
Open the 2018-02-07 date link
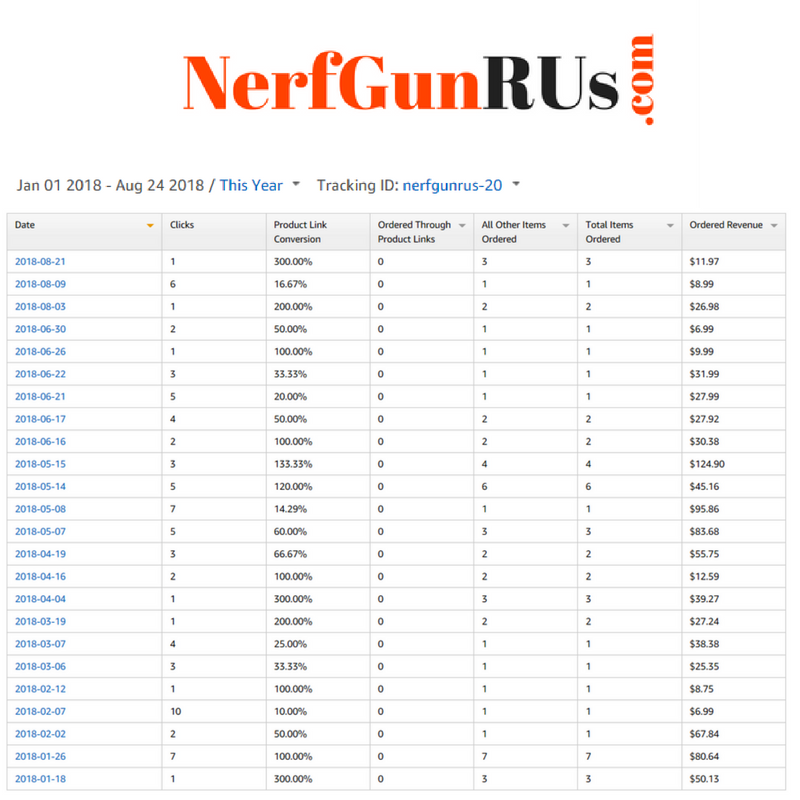point(40,711)
